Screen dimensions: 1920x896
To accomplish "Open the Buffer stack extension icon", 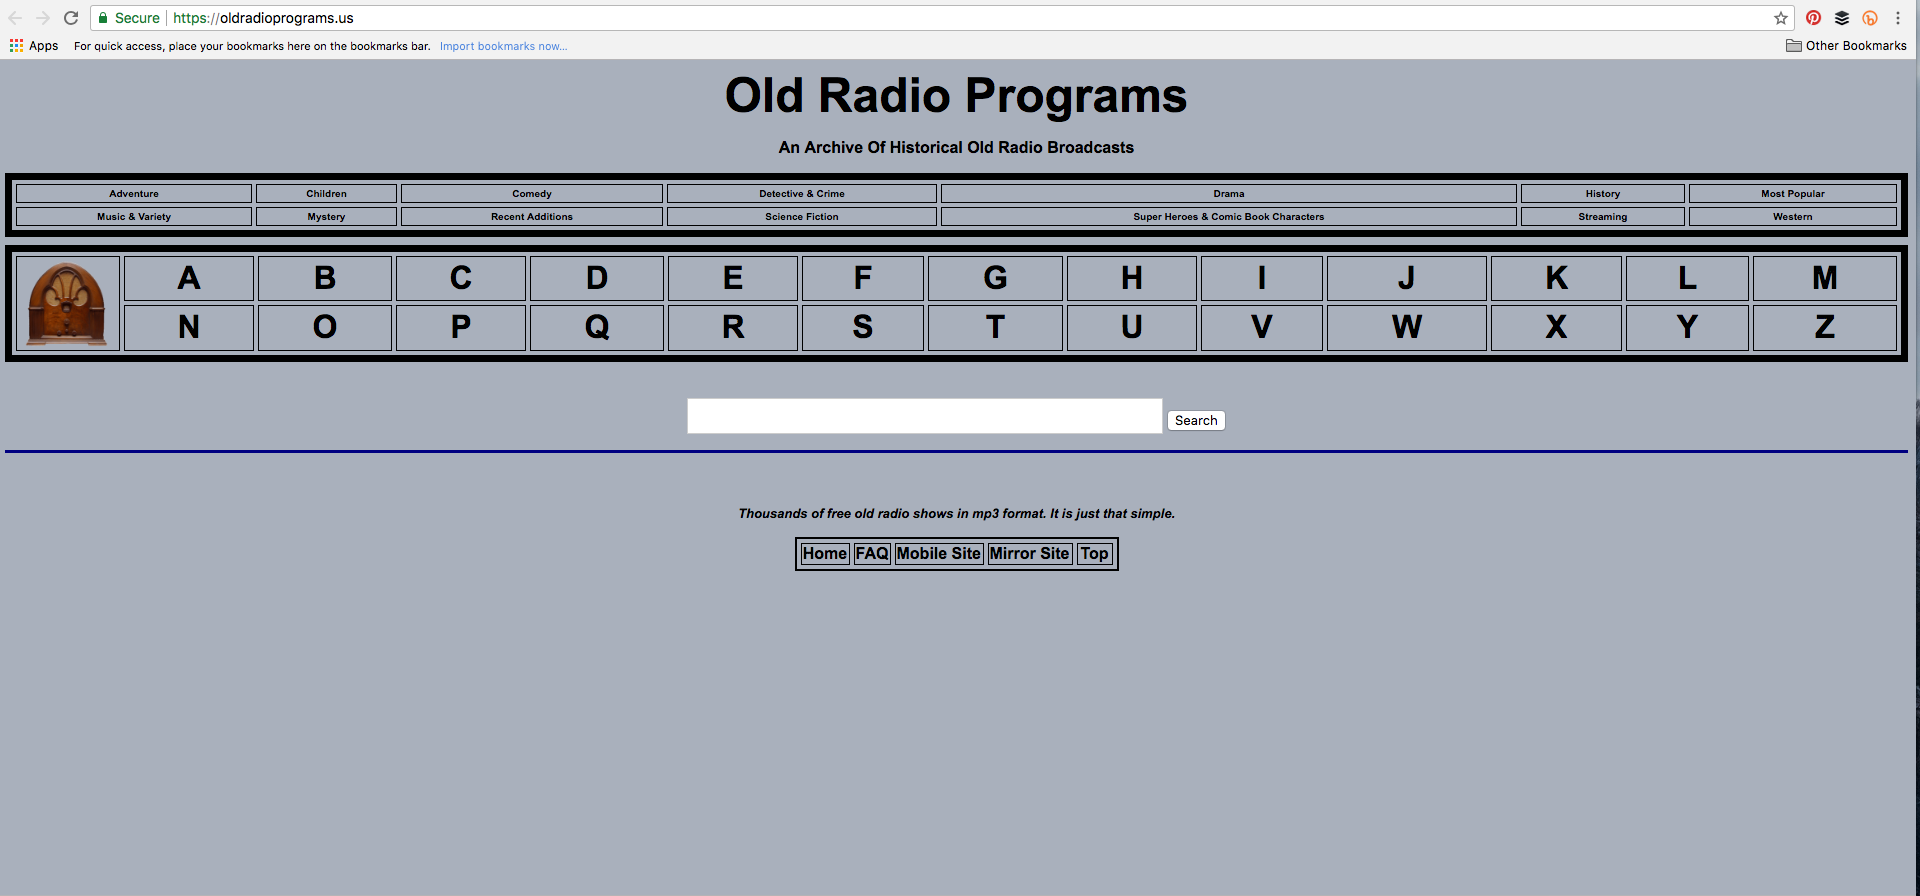I will tap(1842, 18).
